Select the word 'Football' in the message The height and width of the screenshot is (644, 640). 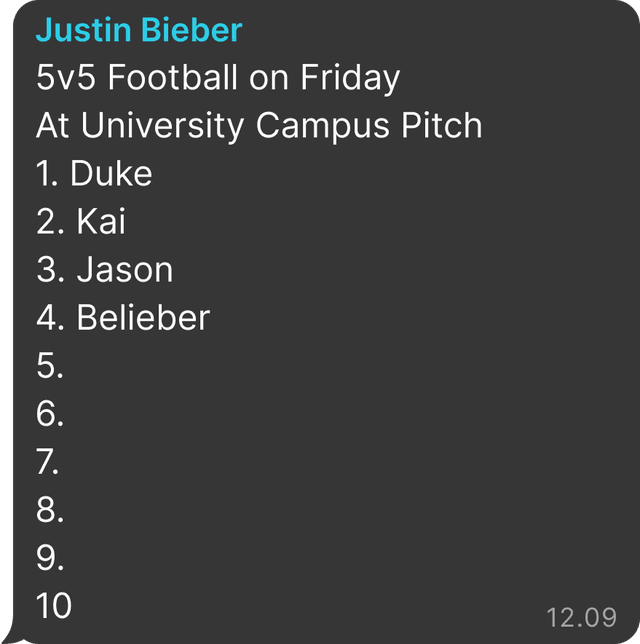tap(173, 77)
